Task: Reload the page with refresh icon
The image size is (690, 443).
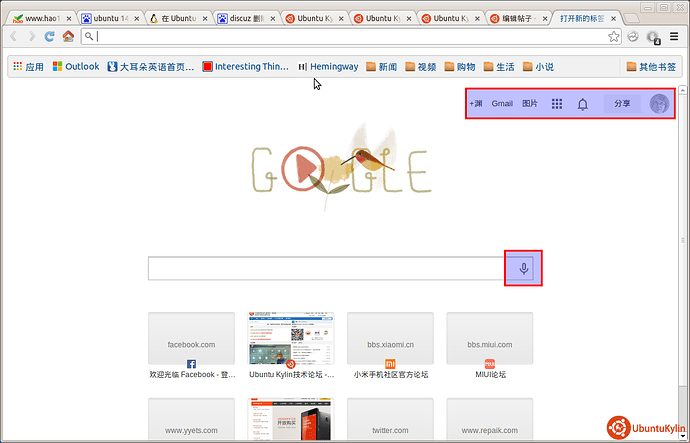Action: (49, 36)
